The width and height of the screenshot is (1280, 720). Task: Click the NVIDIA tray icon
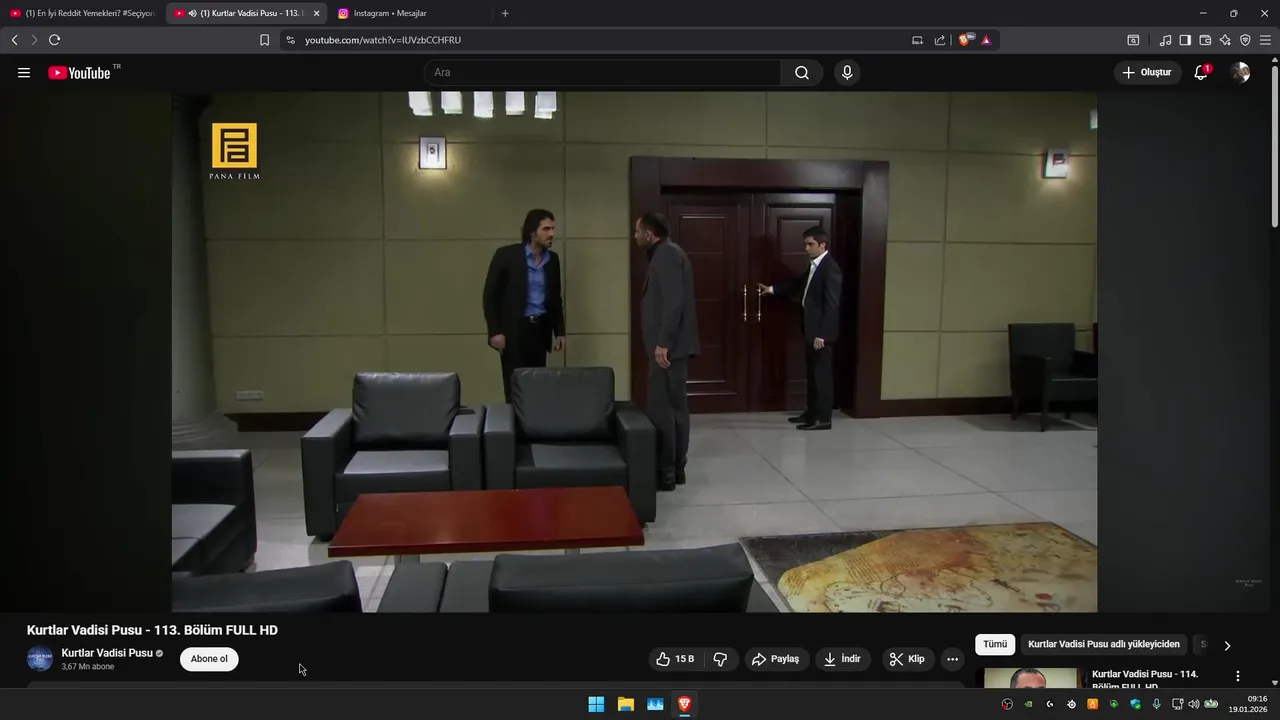(x=1028, y=704)
